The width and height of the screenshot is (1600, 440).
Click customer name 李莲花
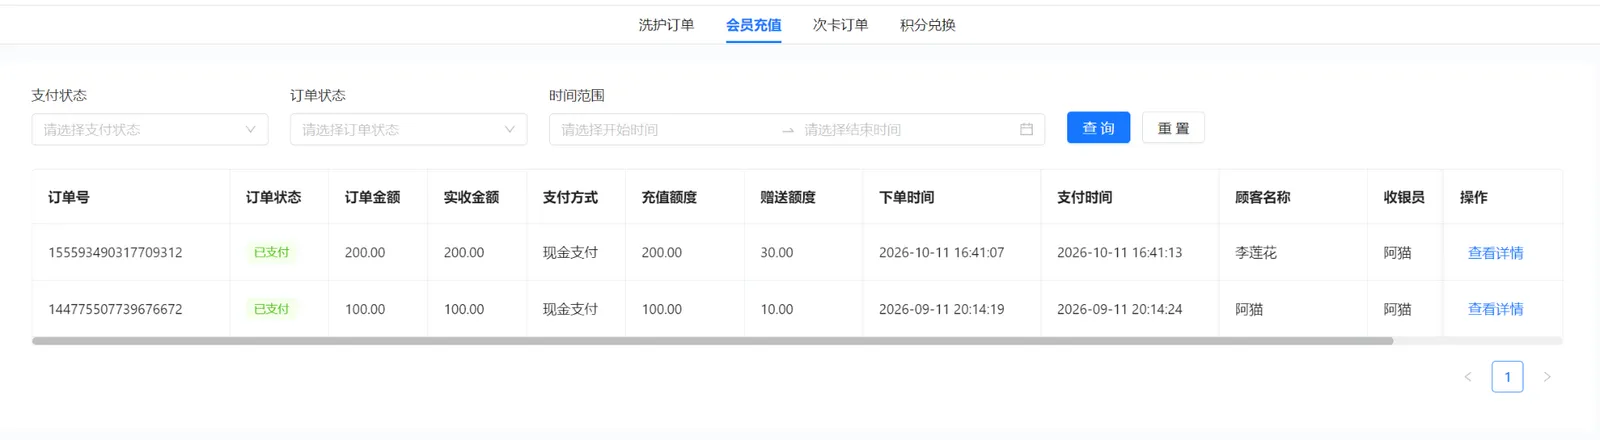(1256, 253)
